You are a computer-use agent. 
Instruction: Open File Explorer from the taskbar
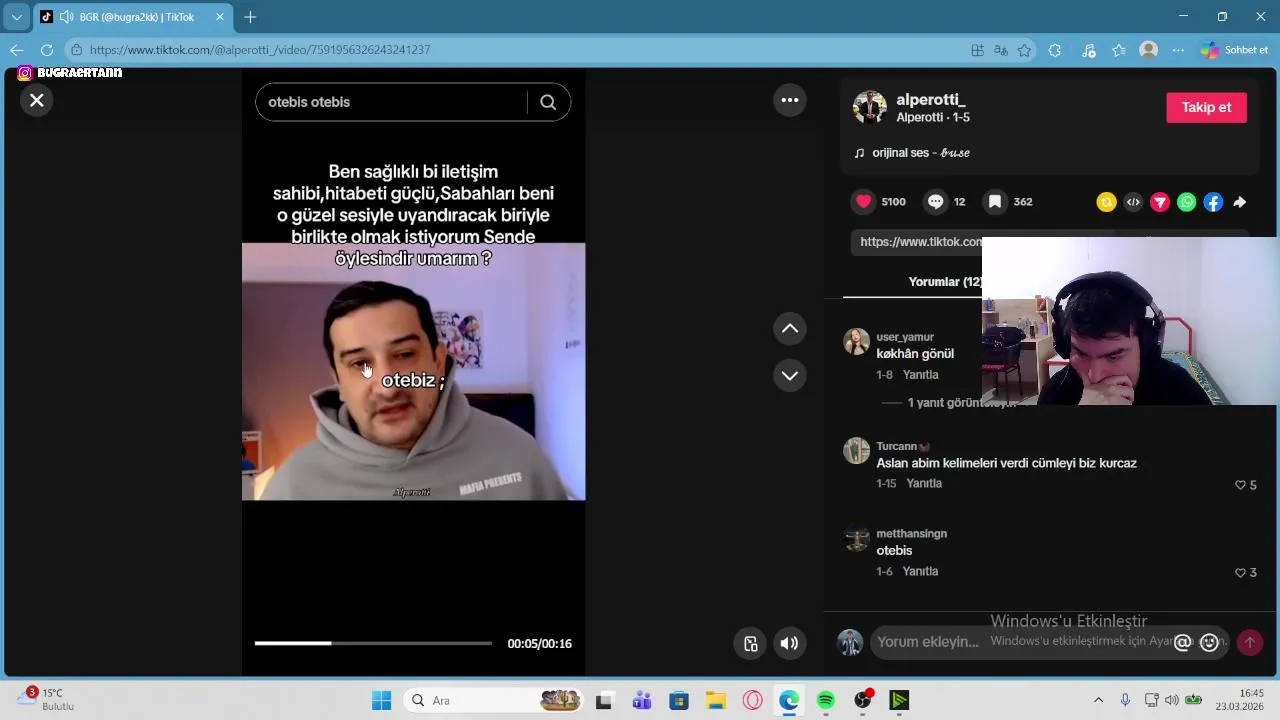(x=715, y=700)
